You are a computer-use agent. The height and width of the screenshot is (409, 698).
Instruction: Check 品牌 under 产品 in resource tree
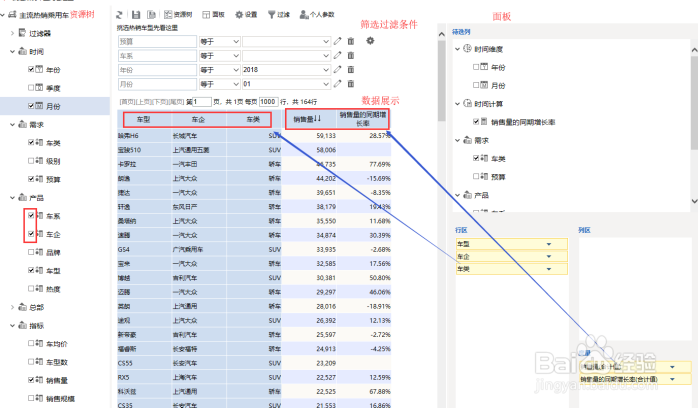tap(31, 252)
